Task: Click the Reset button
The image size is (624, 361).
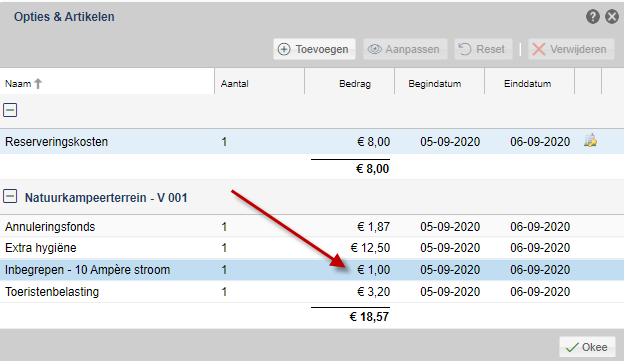Action: coord(483,49)
